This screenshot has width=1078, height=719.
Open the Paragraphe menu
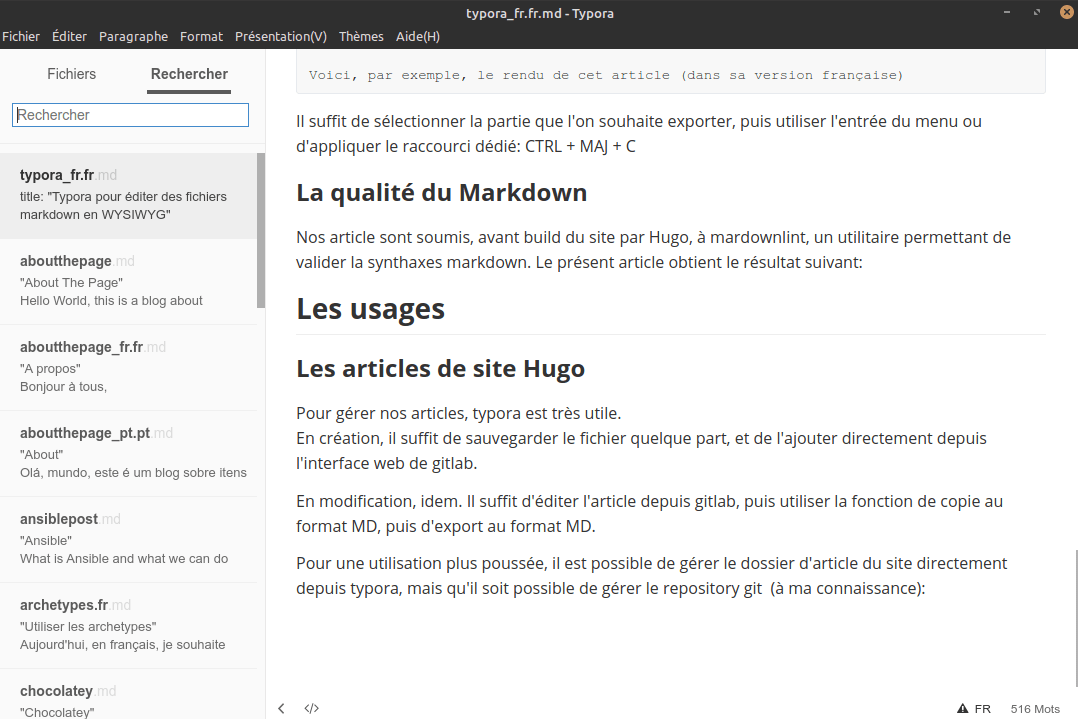133,36
